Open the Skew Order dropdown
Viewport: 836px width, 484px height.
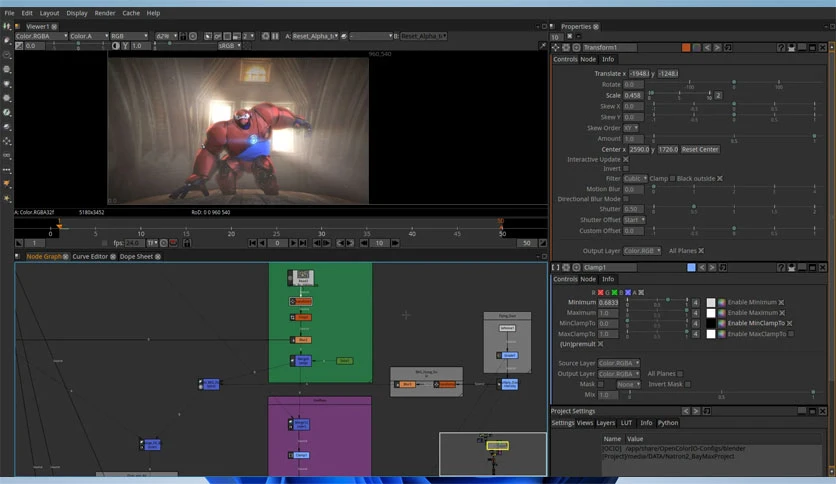pos(631,128)
